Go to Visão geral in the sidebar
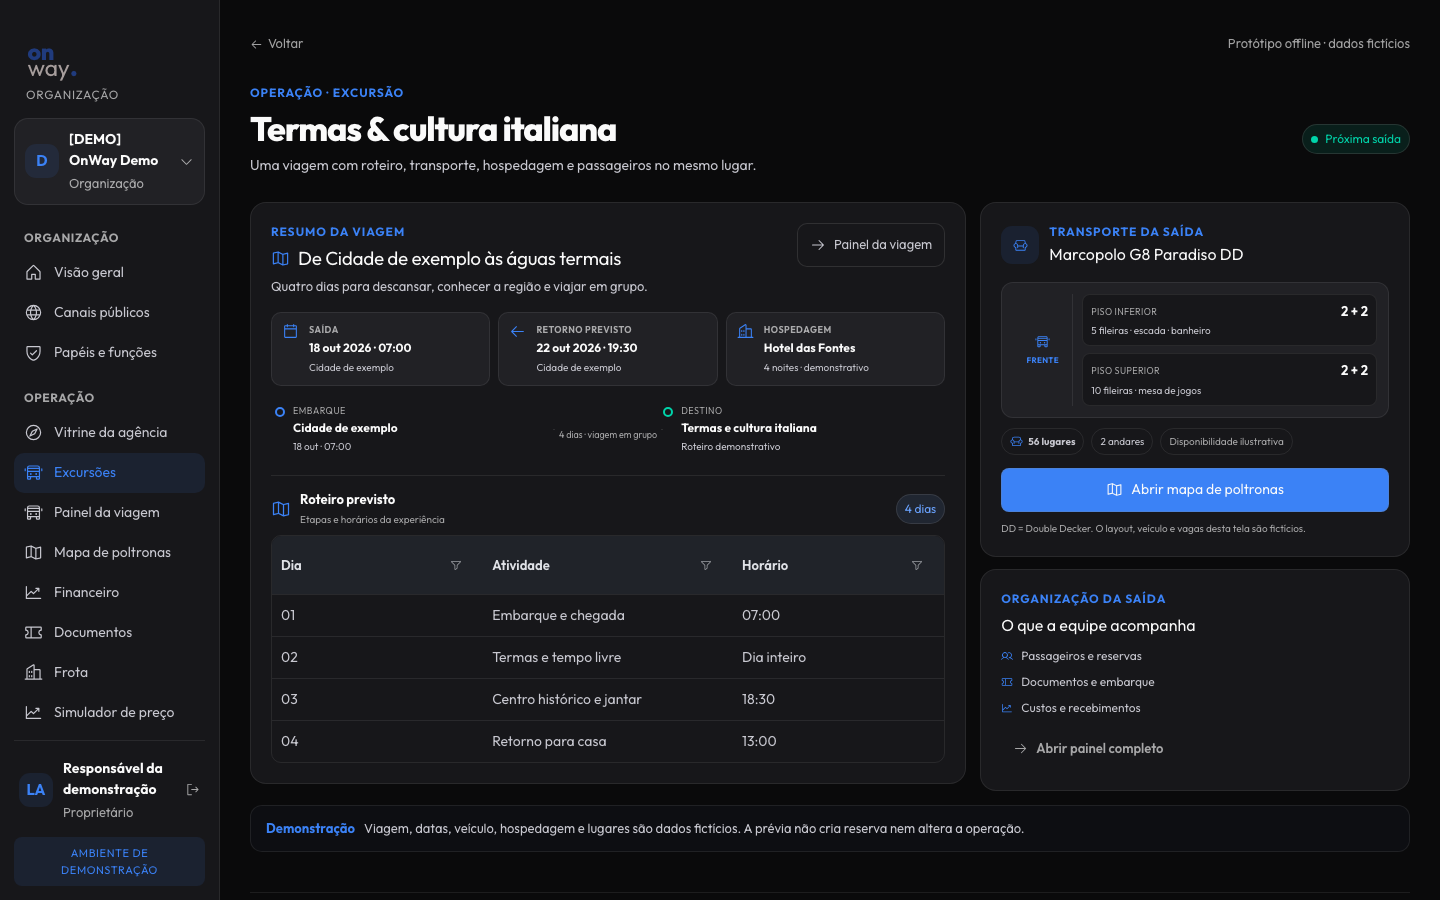 [109, 272]
